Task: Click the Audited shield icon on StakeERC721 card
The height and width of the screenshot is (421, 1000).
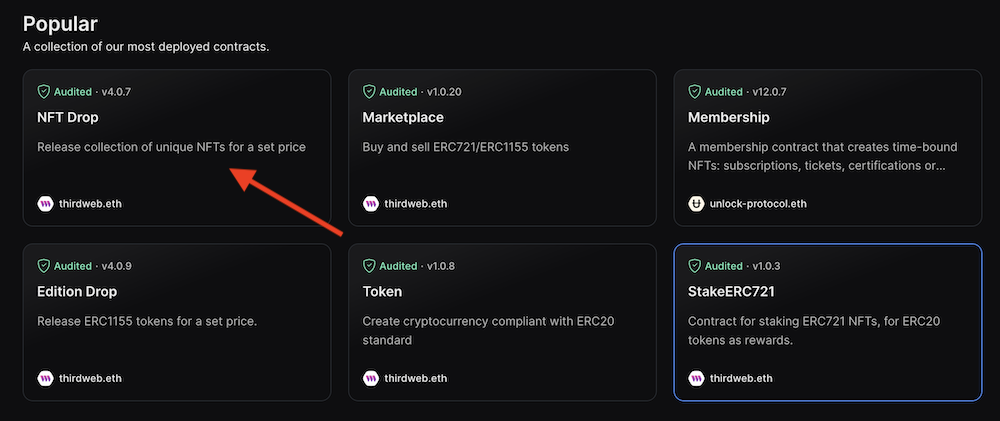Action: pos(696,267)
